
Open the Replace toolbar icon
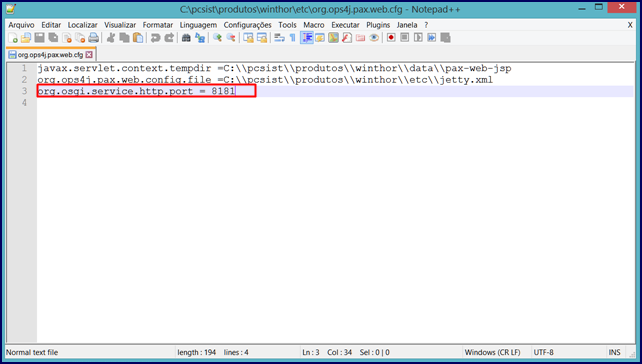click(x=200, y=38)
